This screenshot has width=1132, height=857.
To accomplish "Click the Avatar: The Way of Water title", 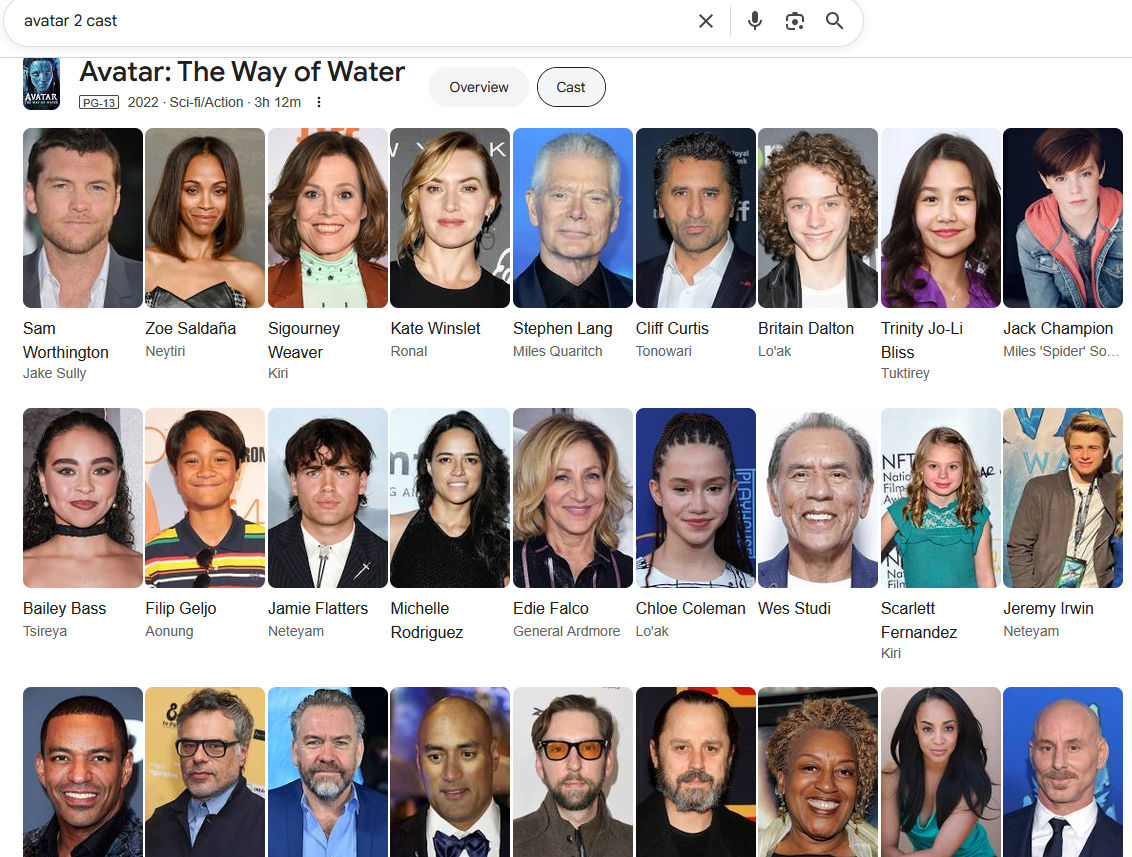I will pyautogui.click(x=242, y=72).
